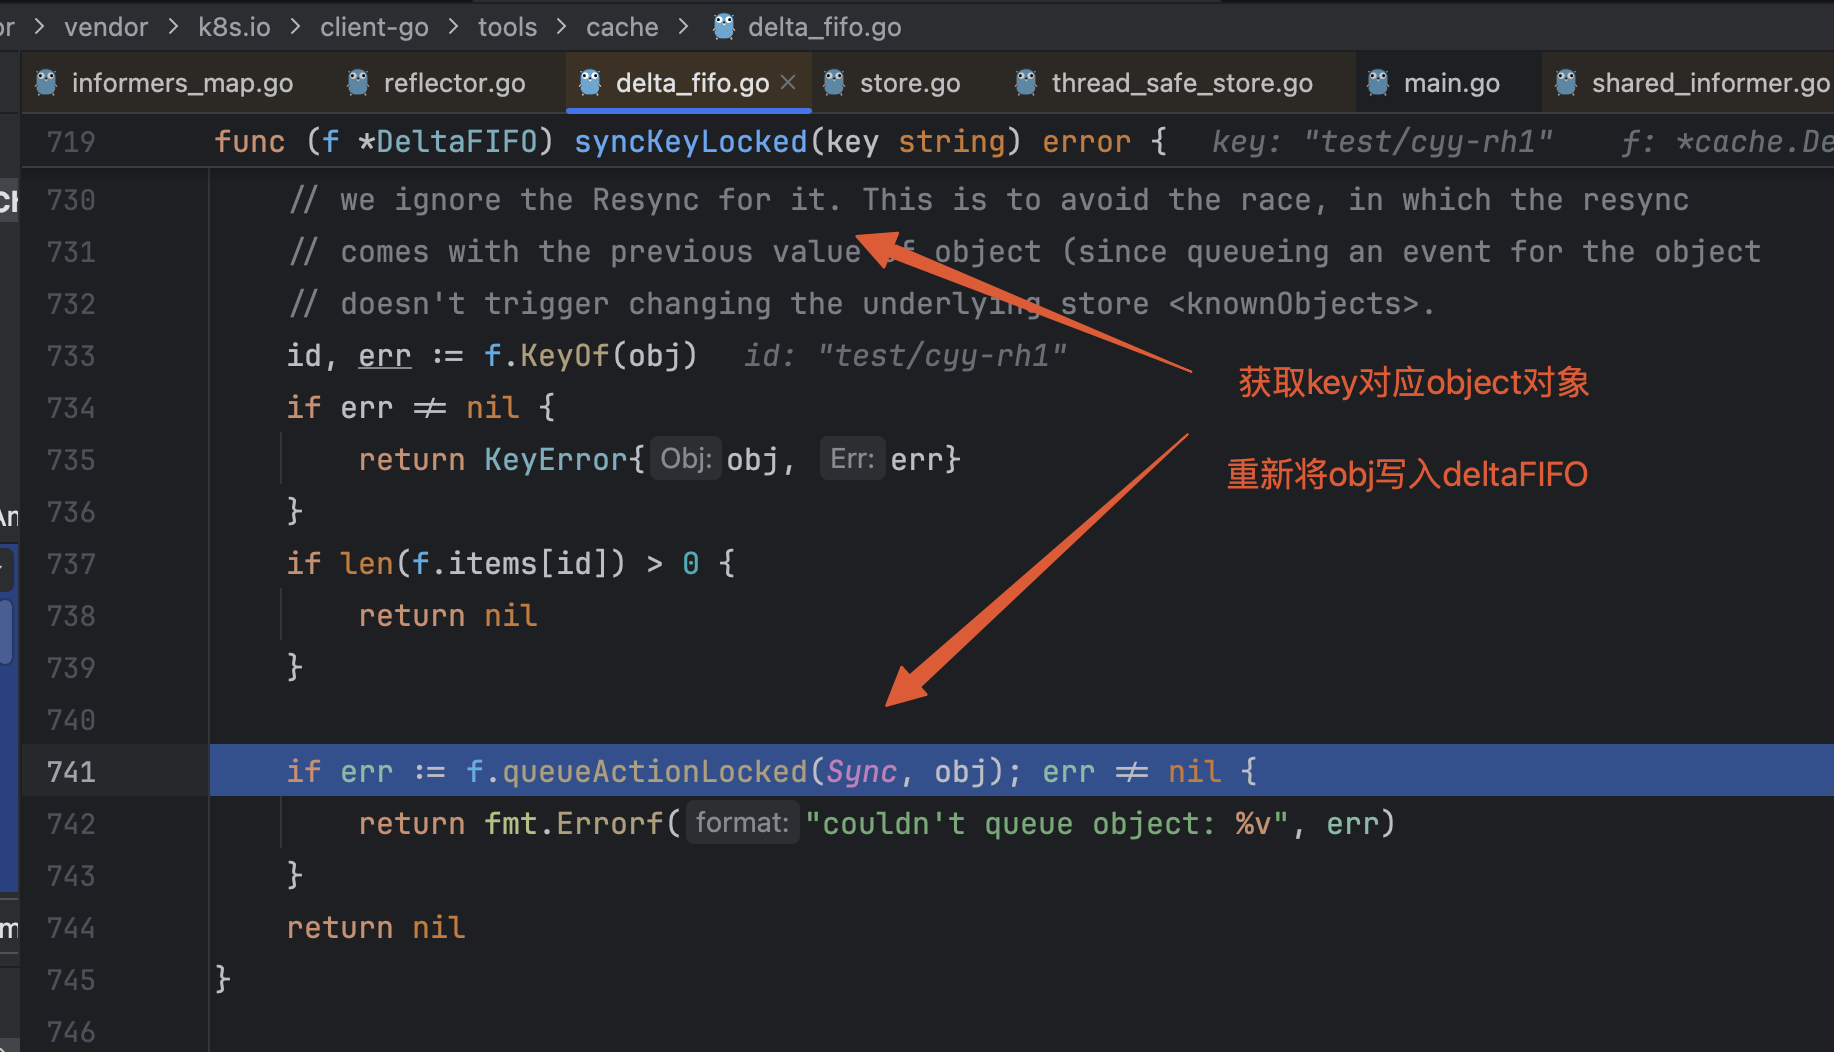Click the Sync argument on line 741

tap(862, 772)
